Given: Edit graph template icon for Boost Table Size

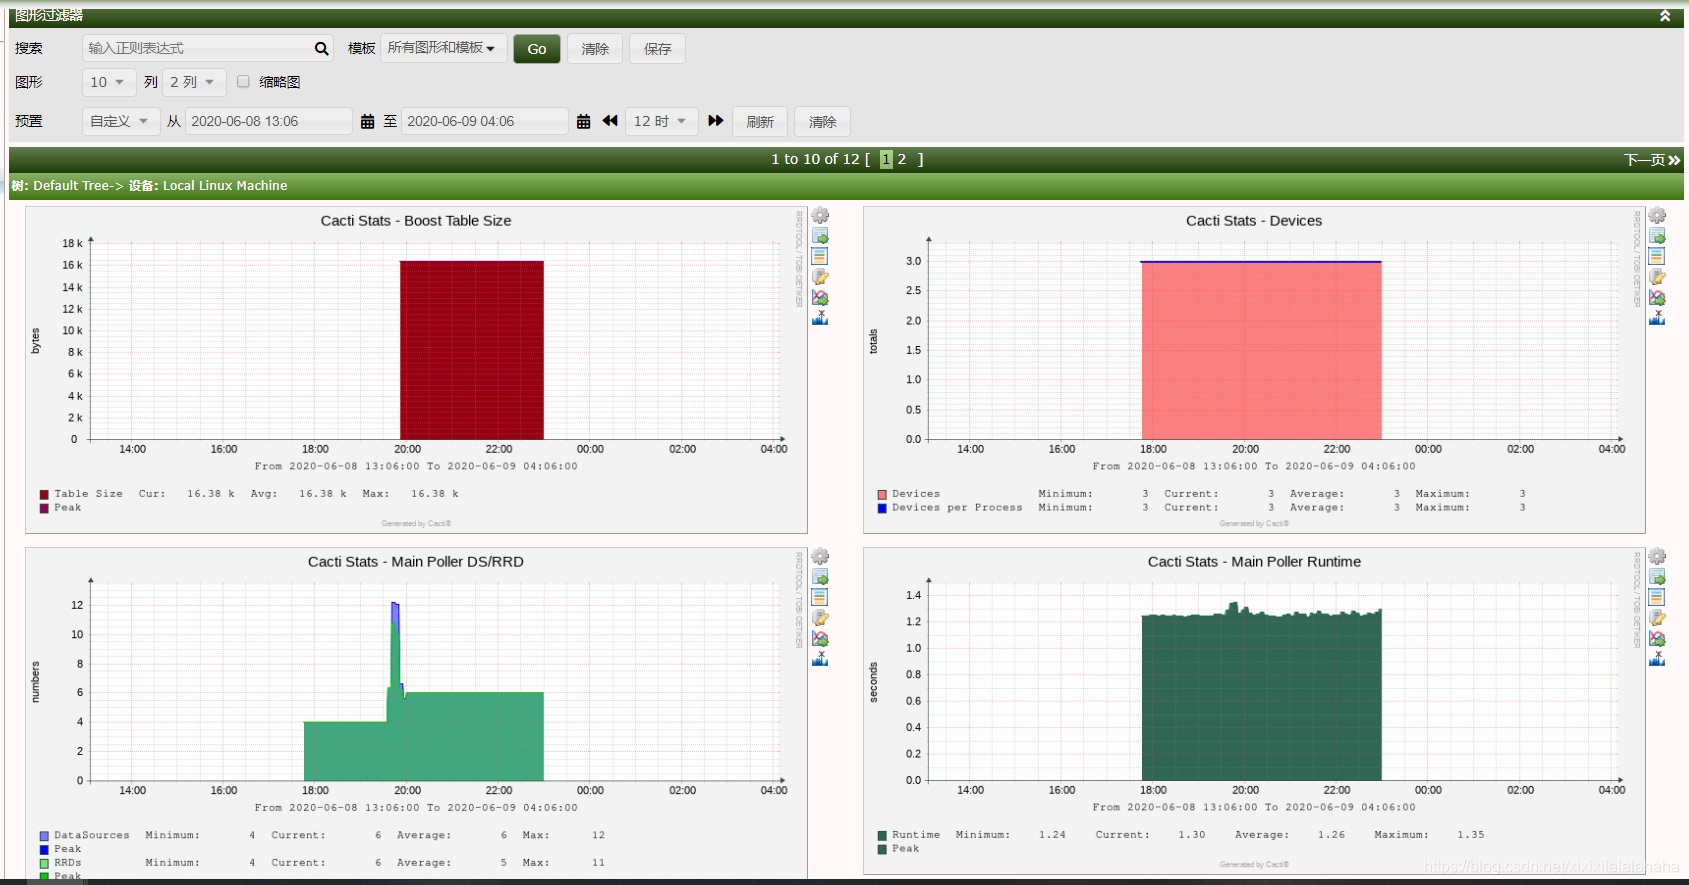Looking at the screenshot, I should coord(820,277).
